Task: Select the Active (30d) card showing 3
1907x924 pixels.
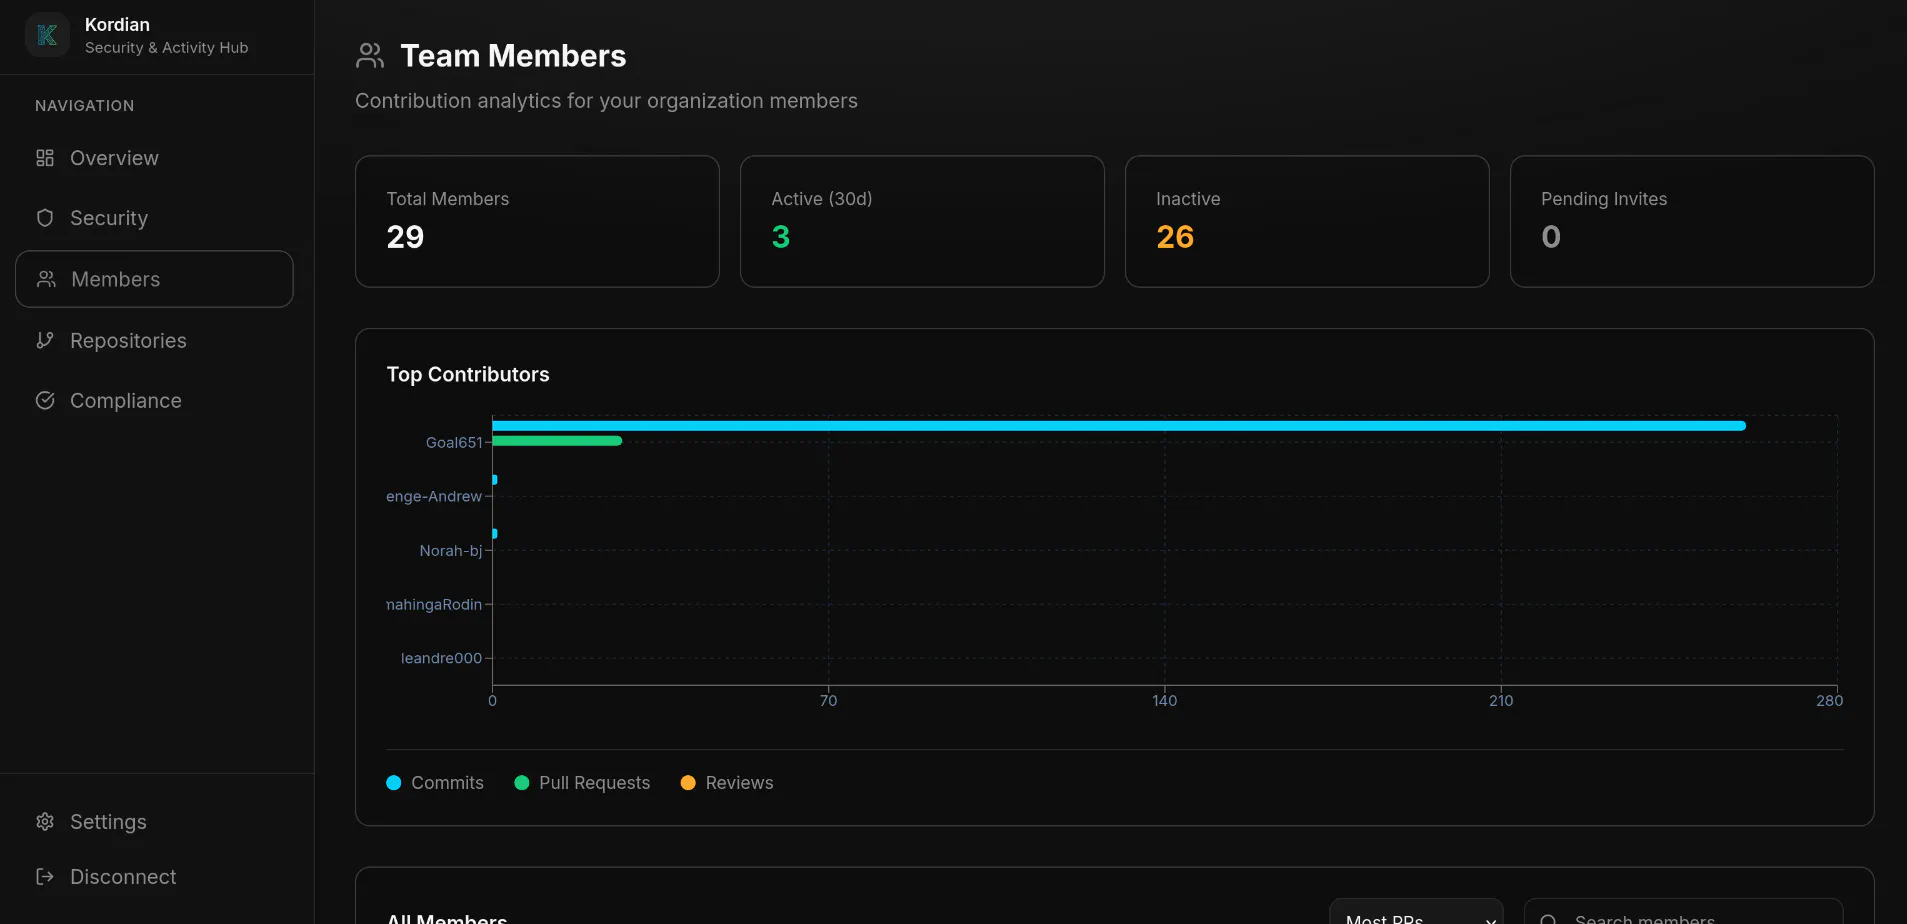Action: tap(922, 221)
